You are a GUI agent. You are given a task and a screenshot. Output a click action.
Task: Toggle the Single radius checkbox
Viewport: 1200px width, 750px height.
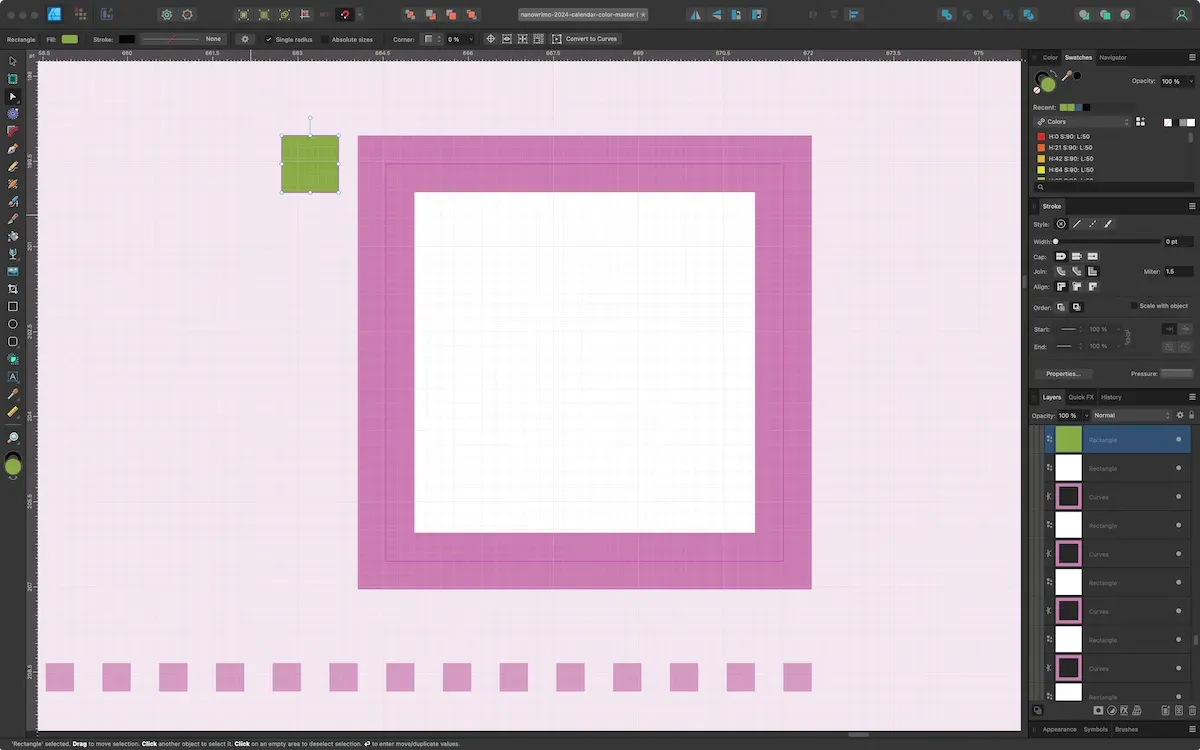268,39
